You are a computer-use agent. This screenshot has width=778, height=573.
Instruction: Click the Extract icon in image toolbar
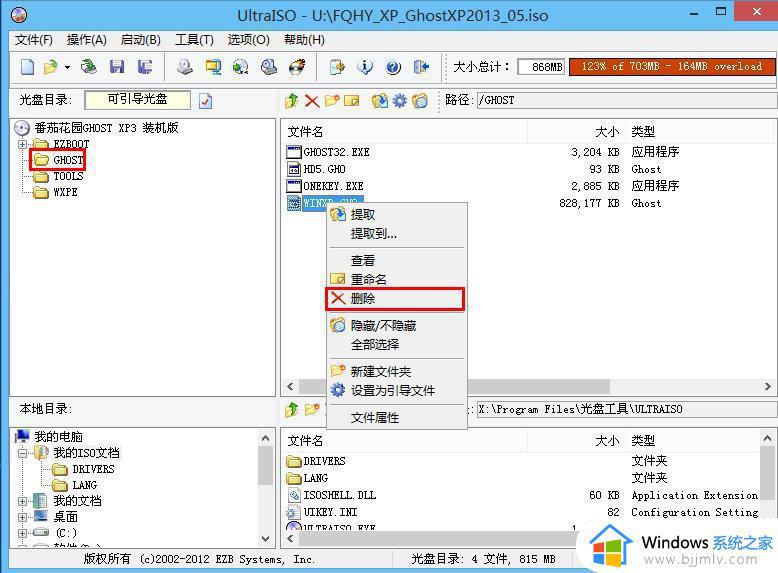[380, 101]
